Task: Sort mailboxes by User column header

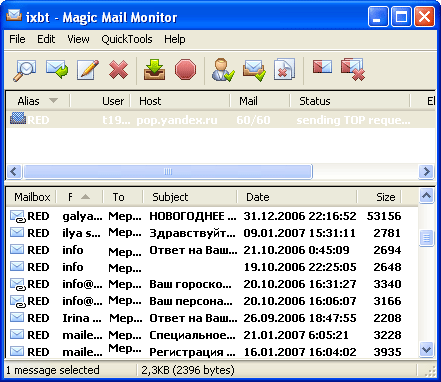Action: 100,101
